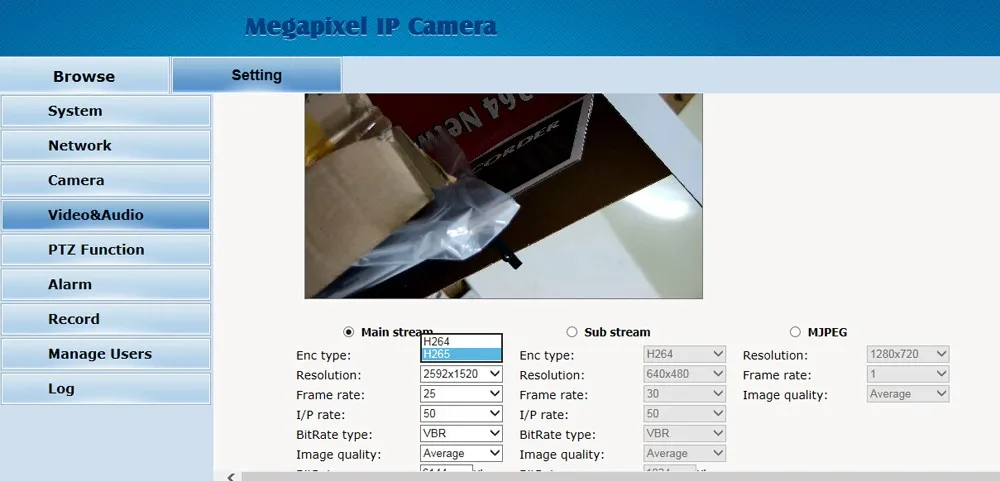Click the Main stream Enc type label

pos(323,355)
